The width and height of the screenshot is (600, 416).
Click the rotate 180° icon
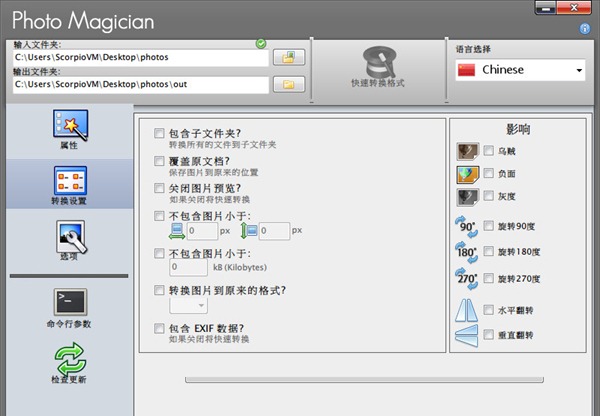click(x=467, y=252)
